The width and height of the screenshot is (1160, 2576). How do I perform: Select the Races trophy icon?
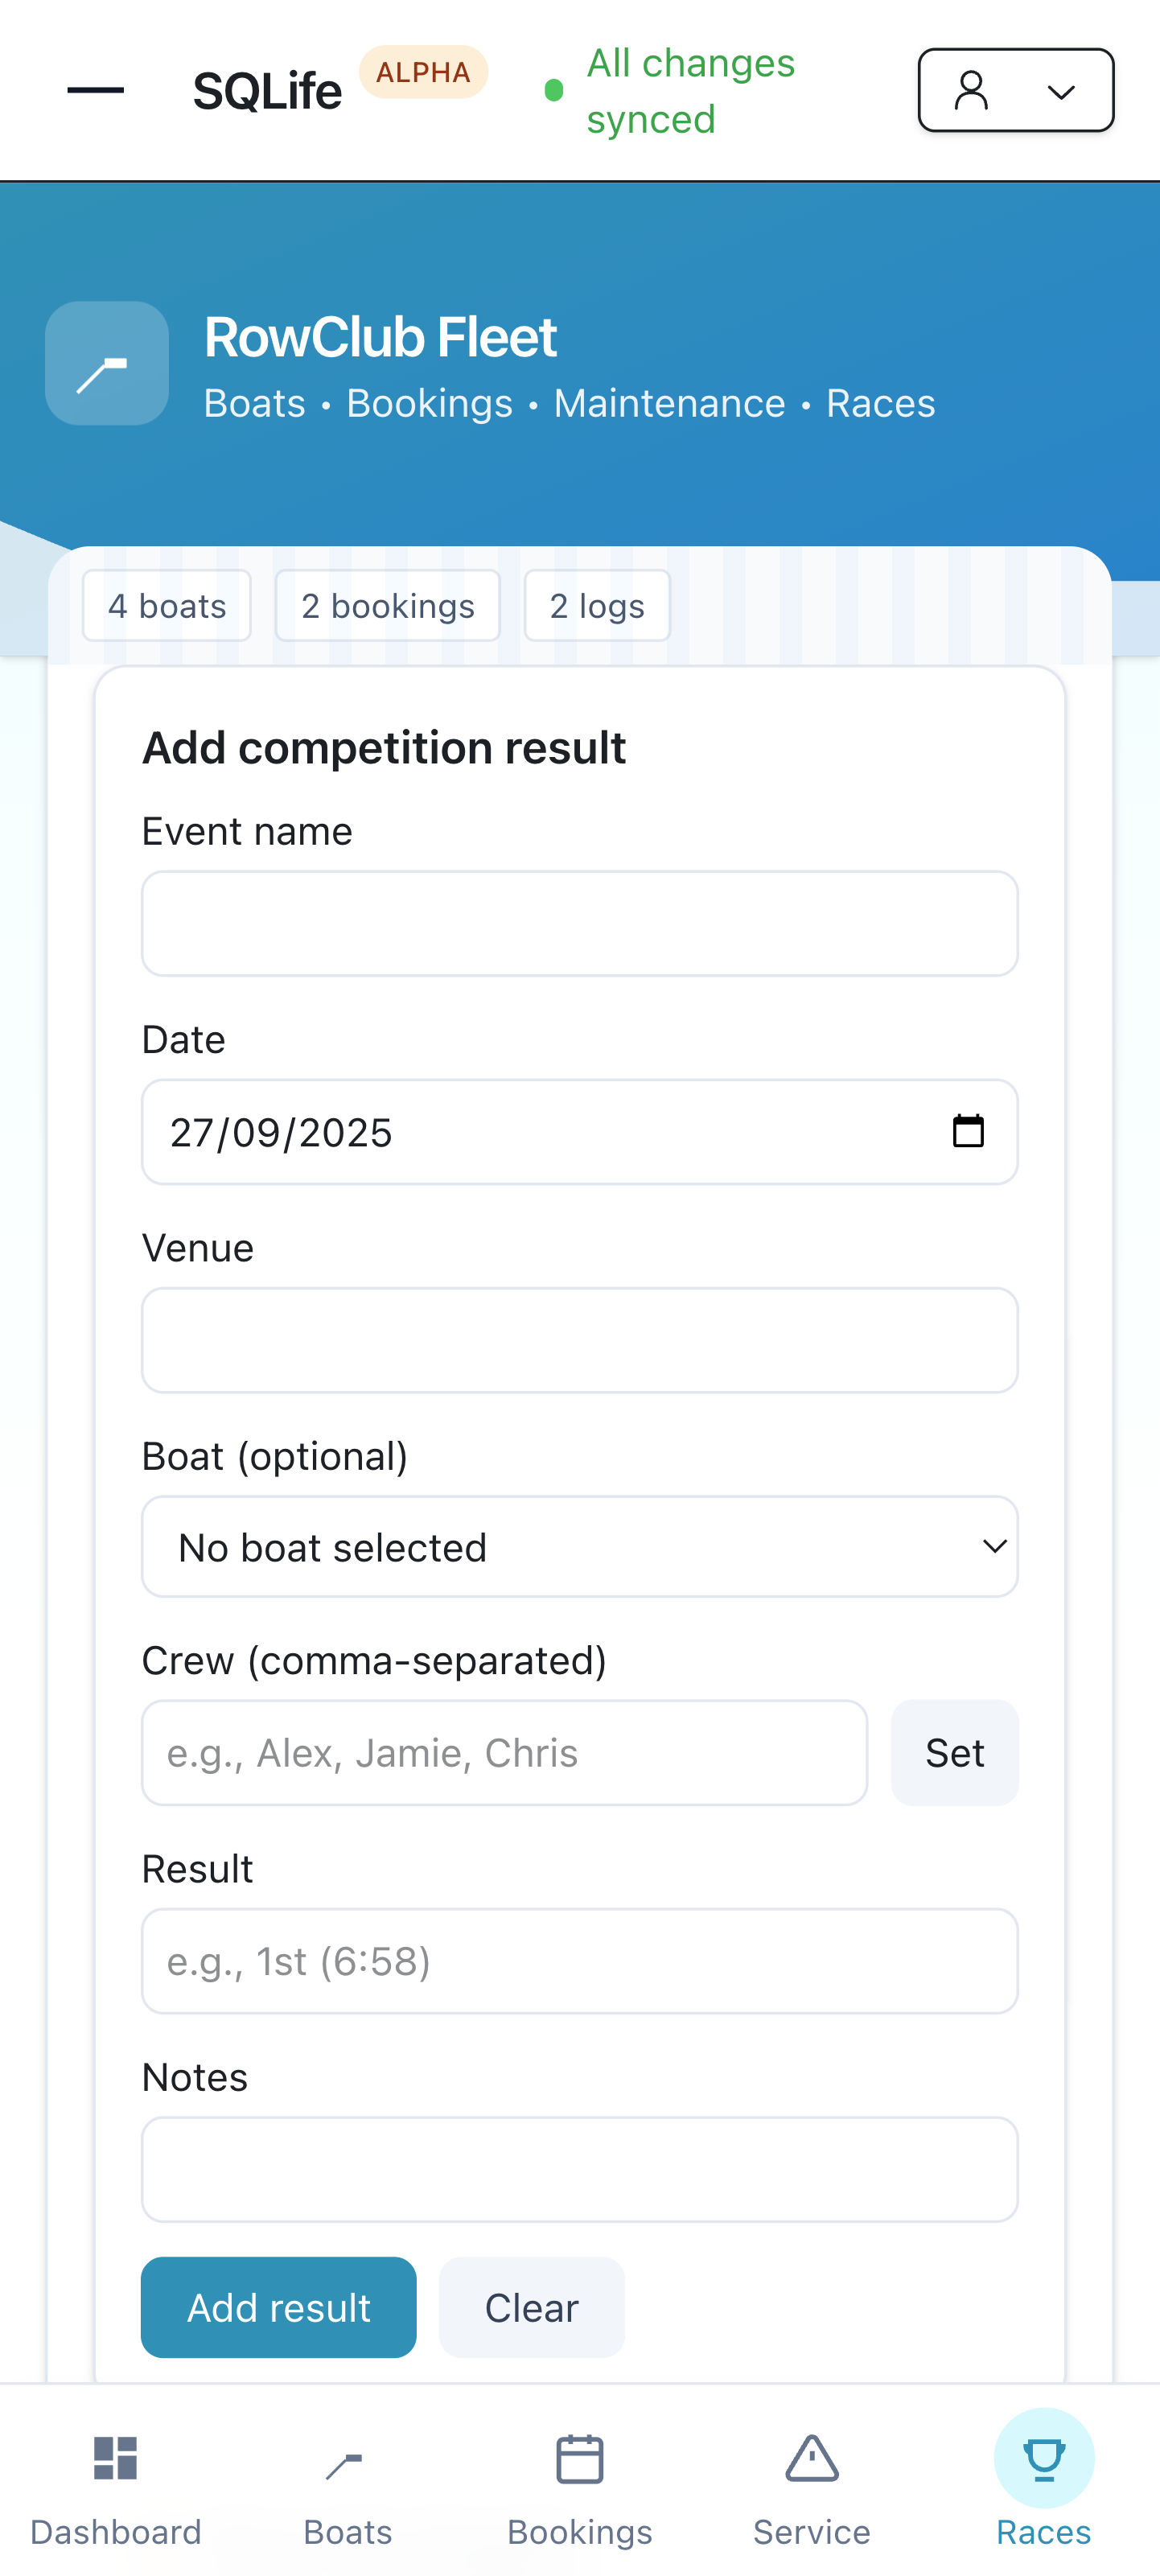point(1043,2459)
